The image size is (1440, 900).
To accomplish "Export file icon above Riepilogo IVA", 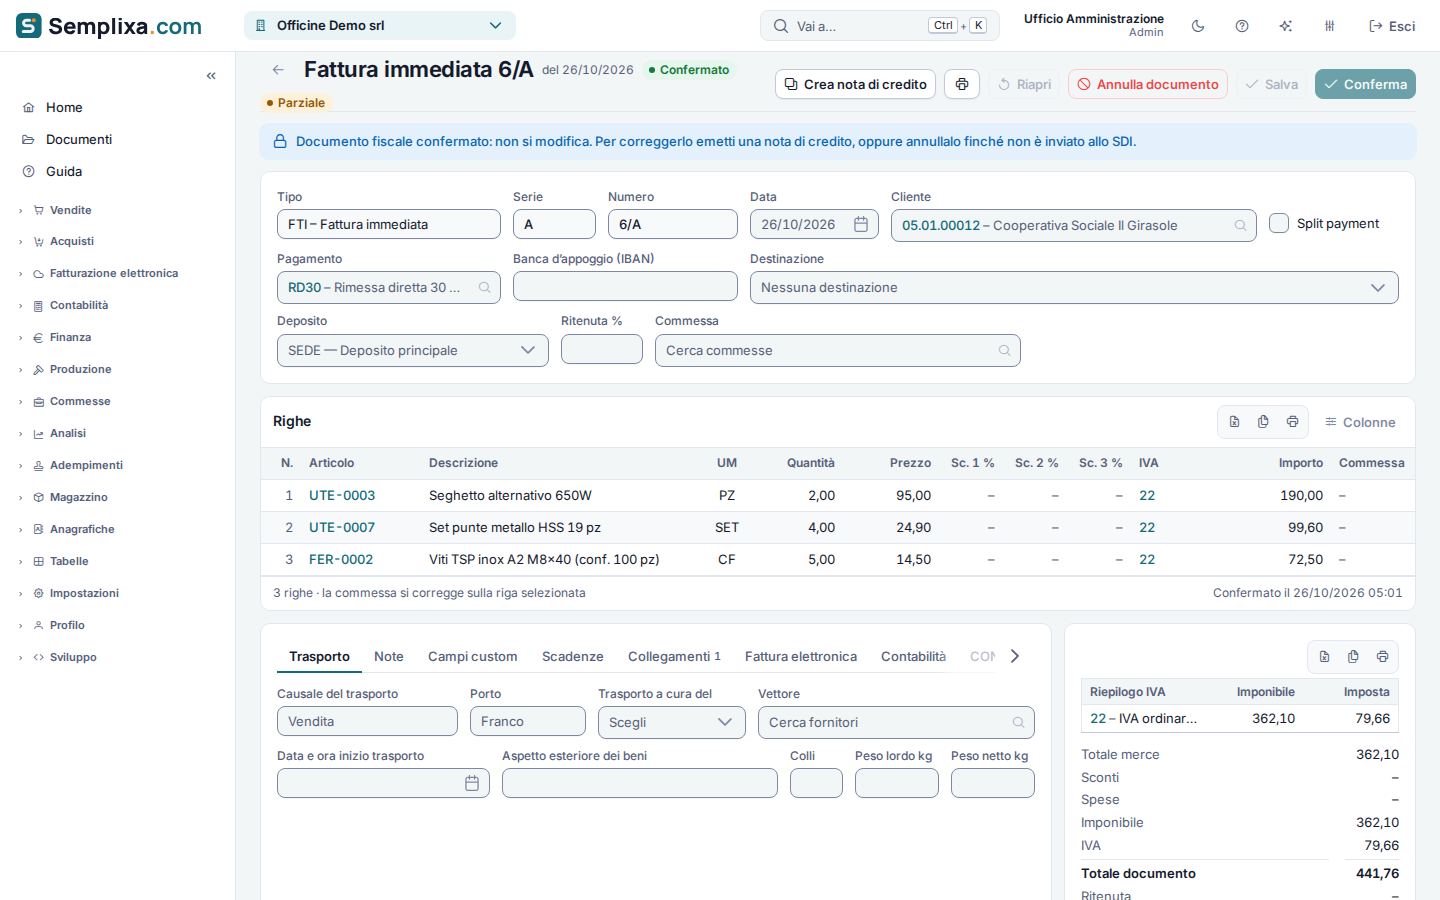I will point(1324,657).
